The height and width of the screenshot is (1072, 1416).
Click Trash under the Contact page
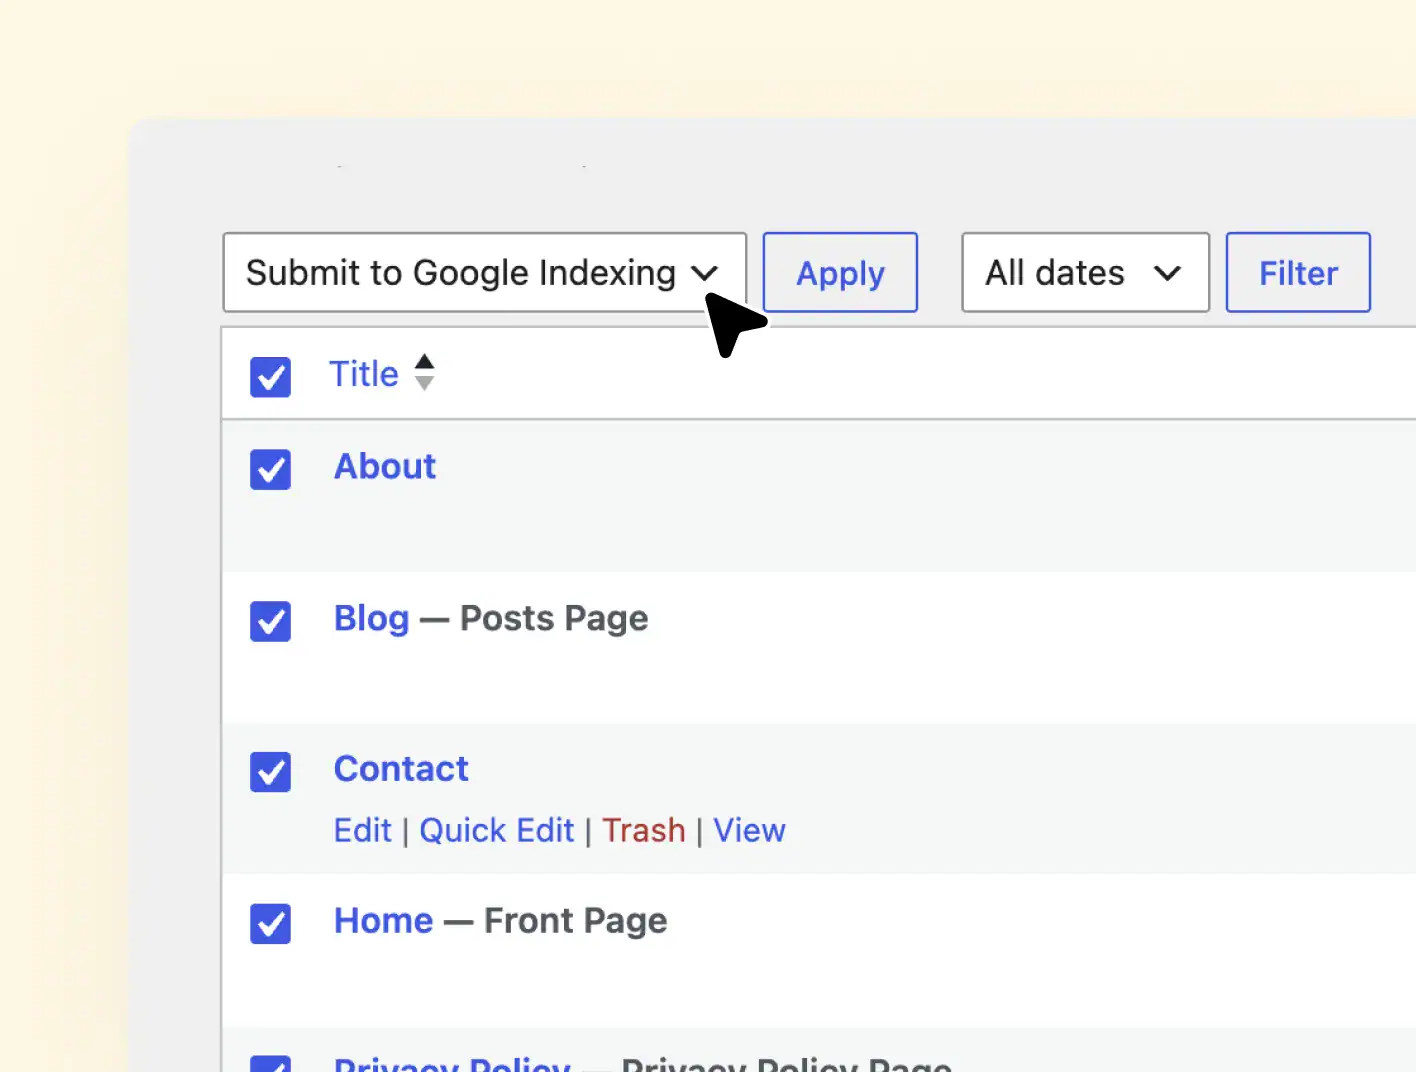(x=643, y=830)
